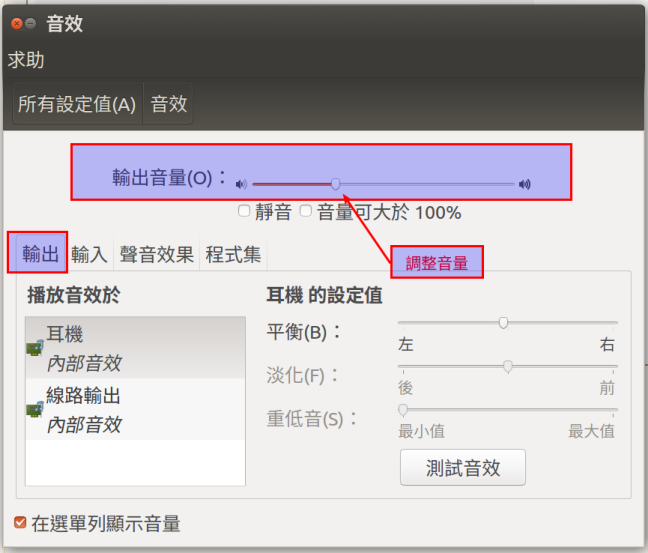Click the 右 balance label
This screenshot has width=648, height=553.
(x=607, y=344)
